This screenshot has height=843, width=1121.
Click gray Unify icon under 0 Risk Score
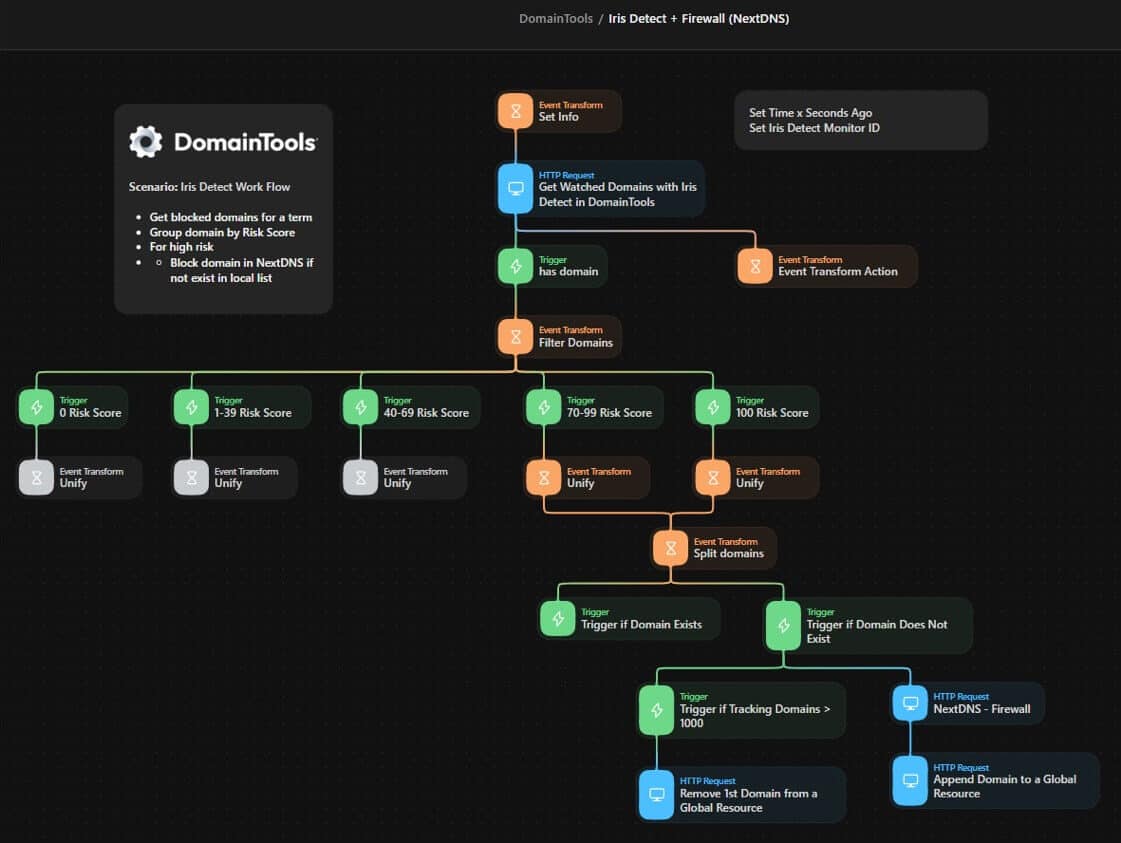pos(36,478)
